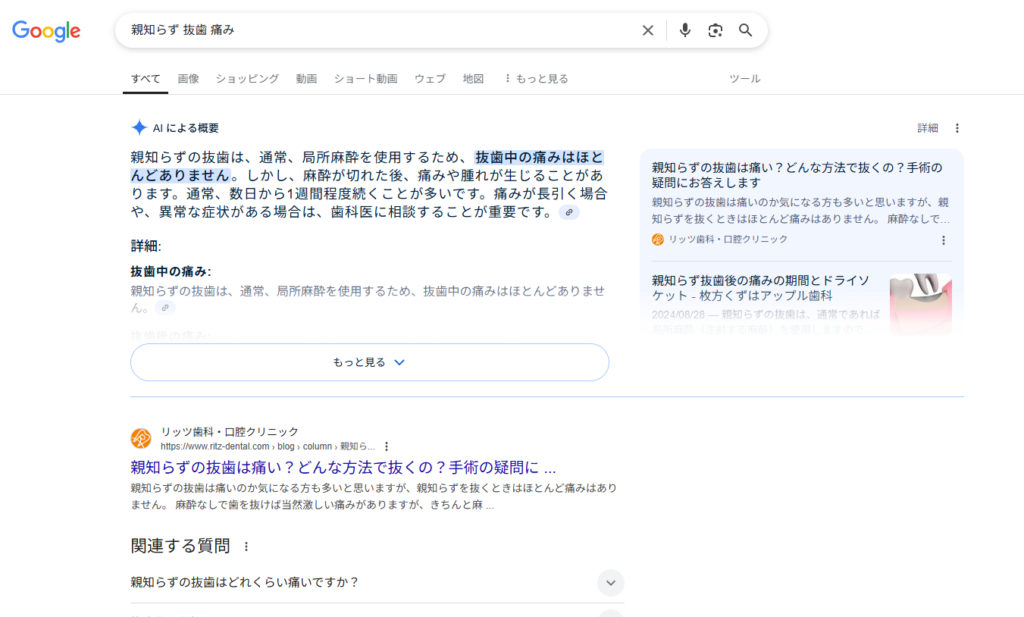Click the source link chip after AI summary paragraph
1024x617 pixels.
click(x=569, y=213)
